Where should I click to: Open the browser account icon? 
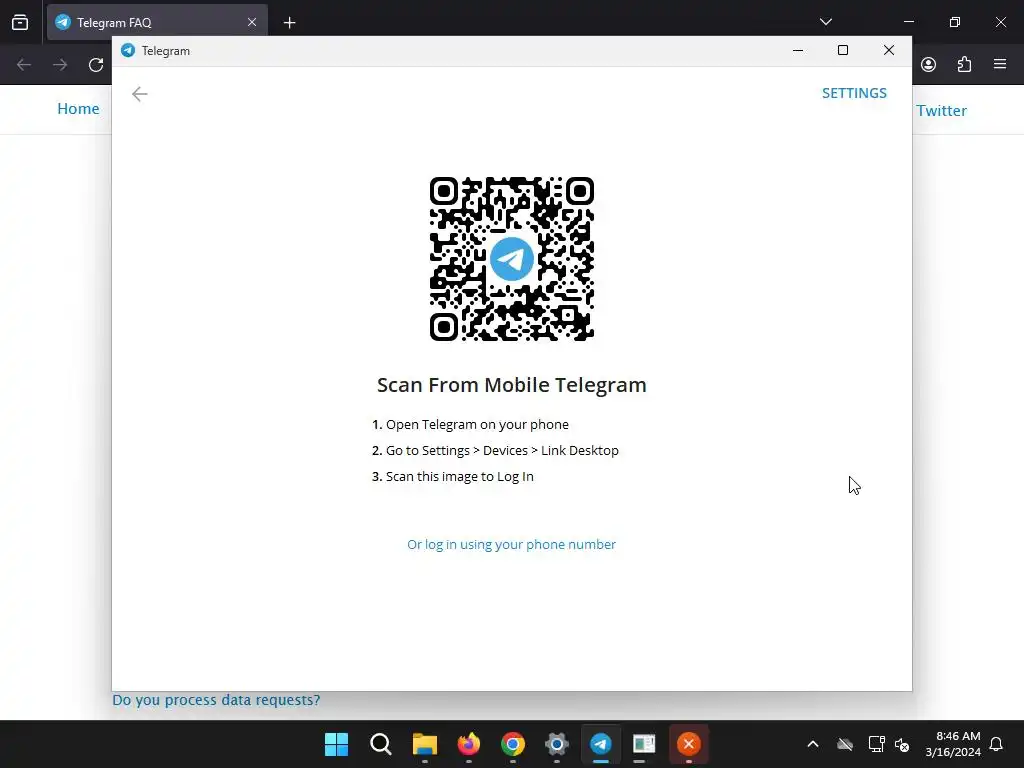click(929, 64)
